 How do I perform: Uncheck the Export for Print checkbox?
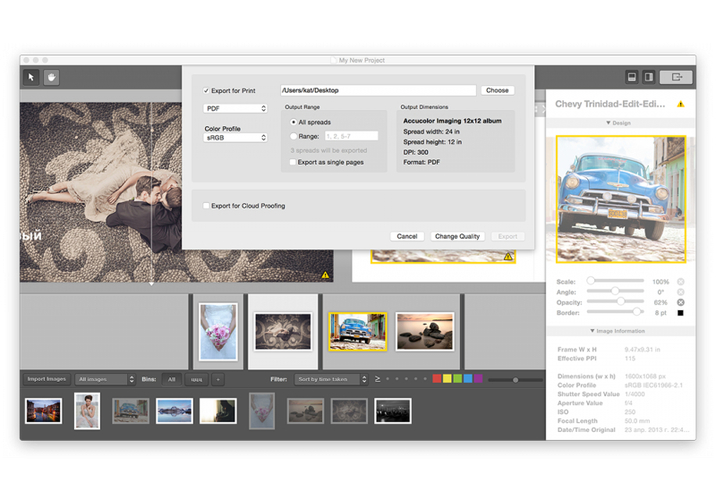[206, 91]
